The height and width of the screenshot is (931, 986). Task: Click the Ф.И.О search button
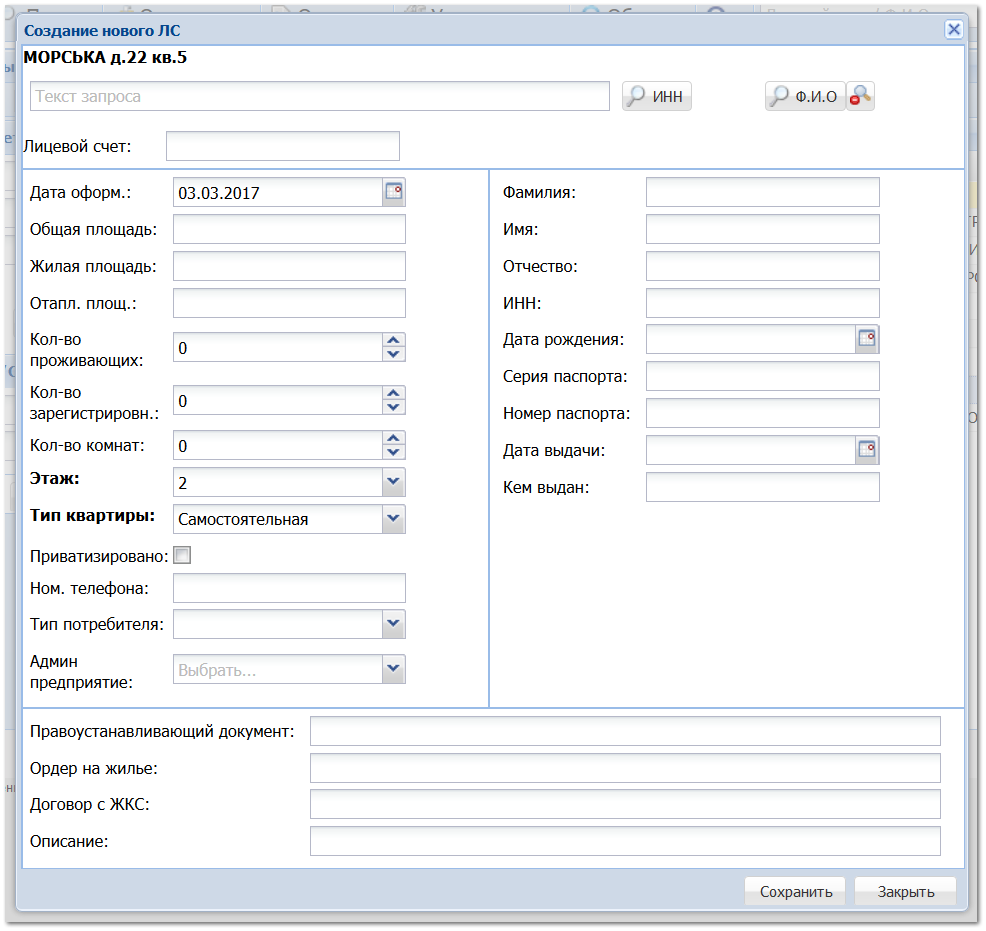point(805,96)
